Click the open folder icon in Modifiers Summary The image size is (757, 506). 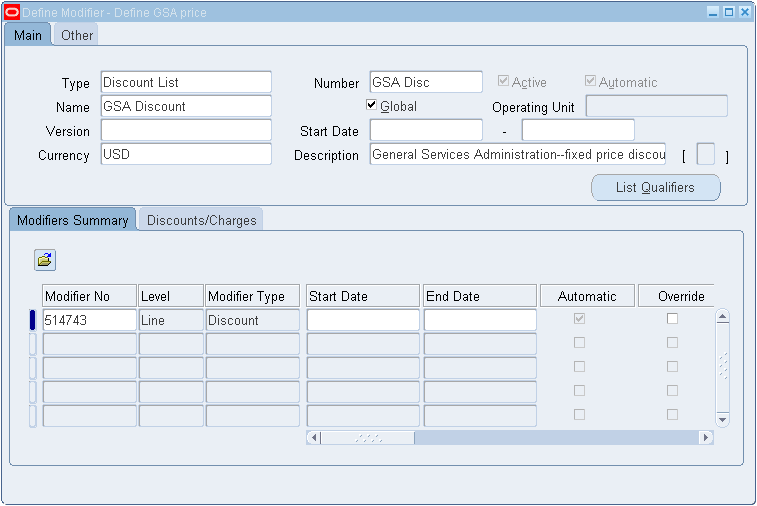(x=45, y=260)
